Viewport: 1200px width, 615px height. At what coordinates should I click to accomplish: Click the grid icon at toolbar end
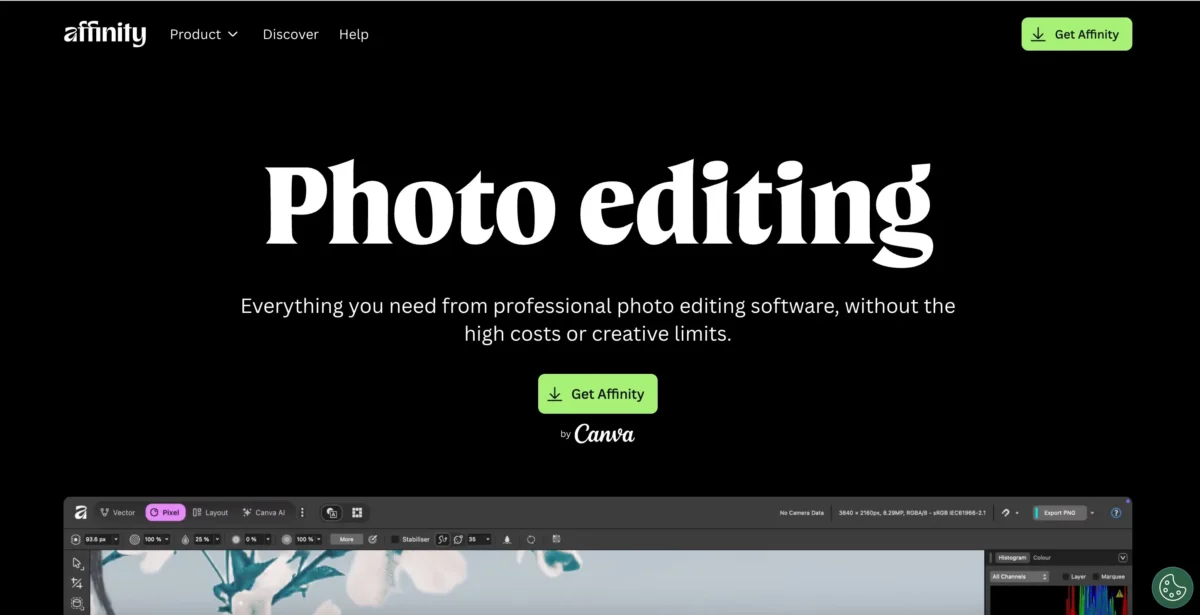[556, 538]
